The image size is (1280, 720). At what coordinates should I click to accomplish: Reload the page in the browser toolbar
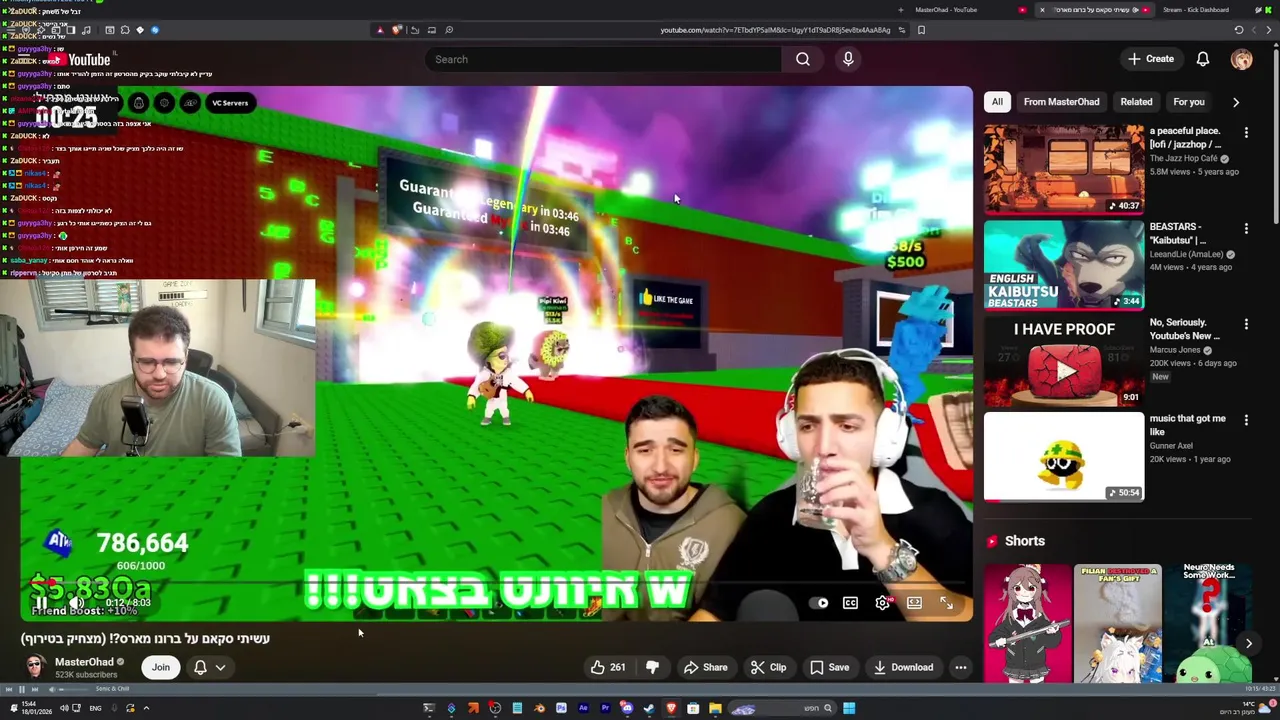[x=1239, y=30]
